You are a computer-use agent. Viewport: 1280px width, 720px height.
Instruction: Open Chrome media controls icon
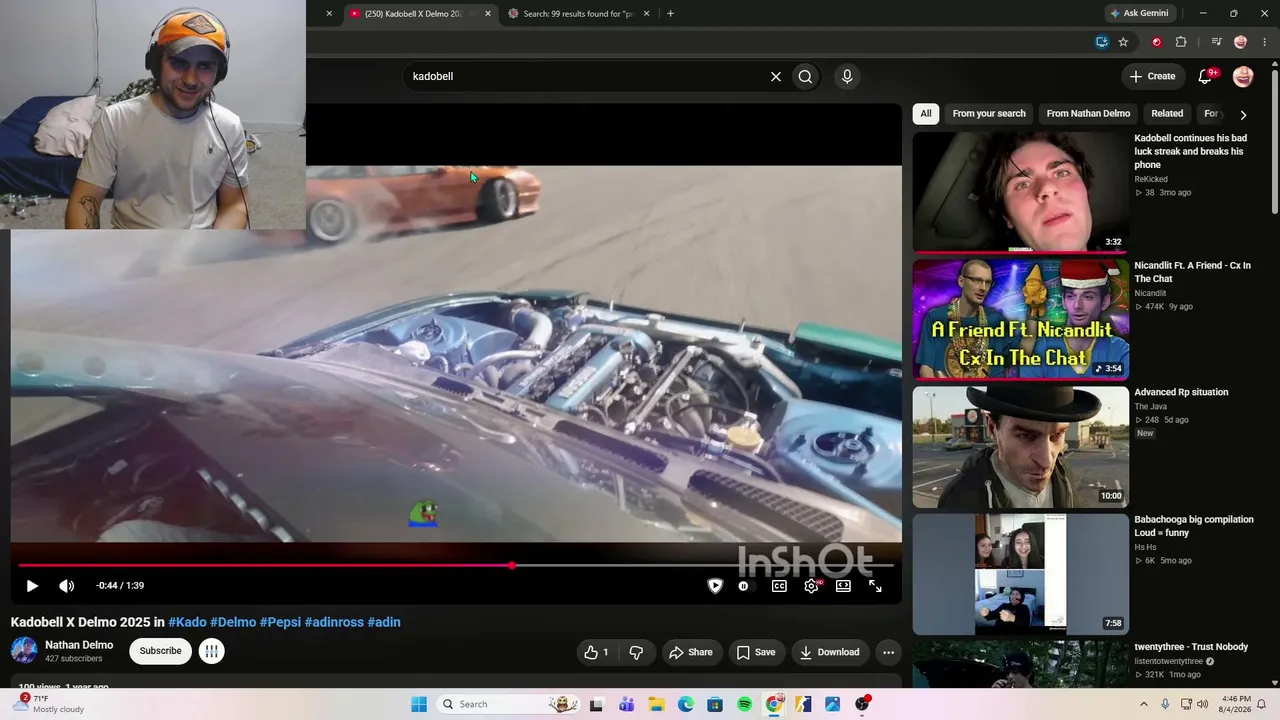(1216, 42)
